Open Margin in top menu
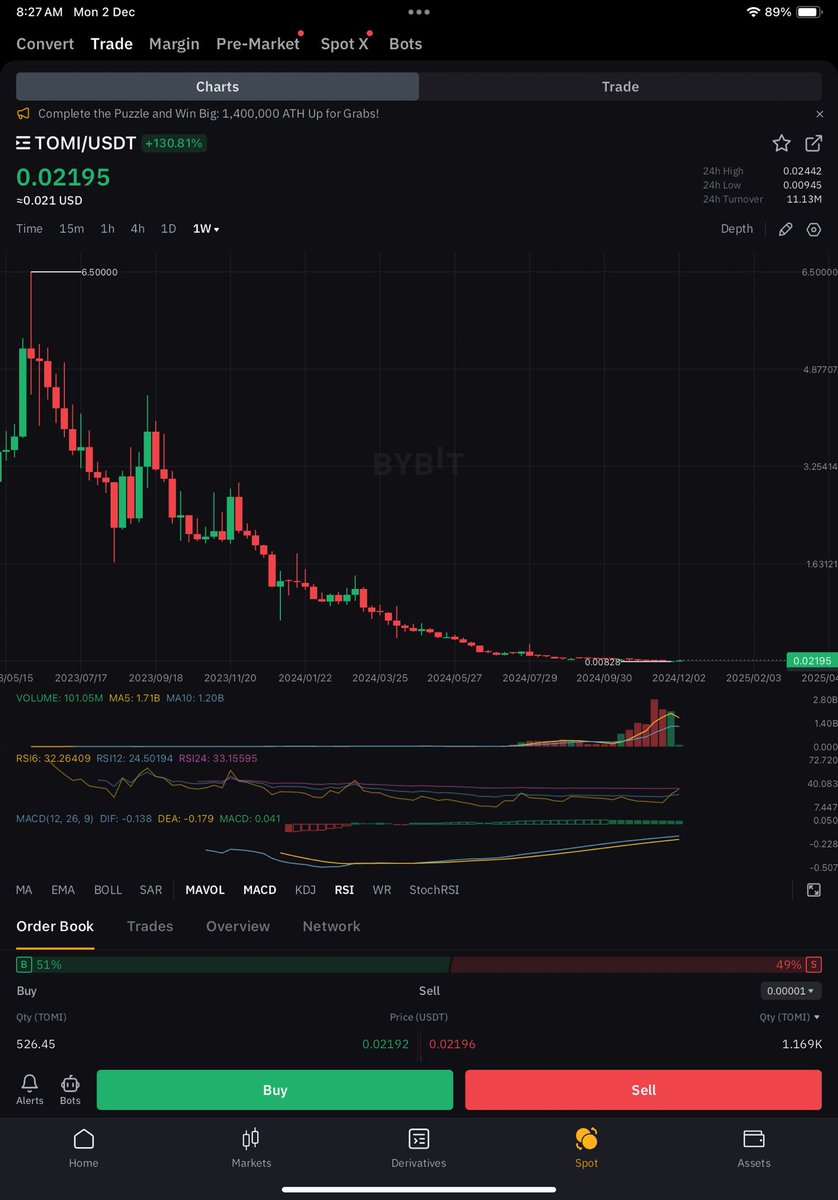Screen dimensions: 838x1200 pyautogui.click(x=174, y=44)
